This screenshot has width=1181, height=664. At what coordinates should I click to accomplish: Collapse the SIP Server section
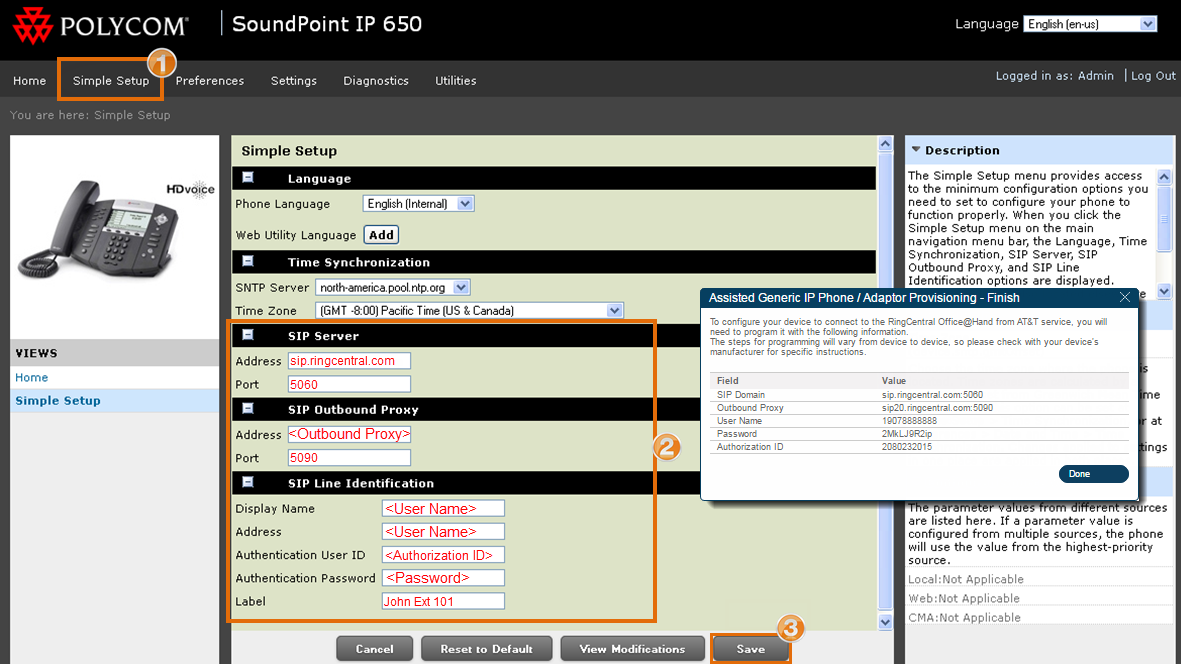[x=248, y=335]
